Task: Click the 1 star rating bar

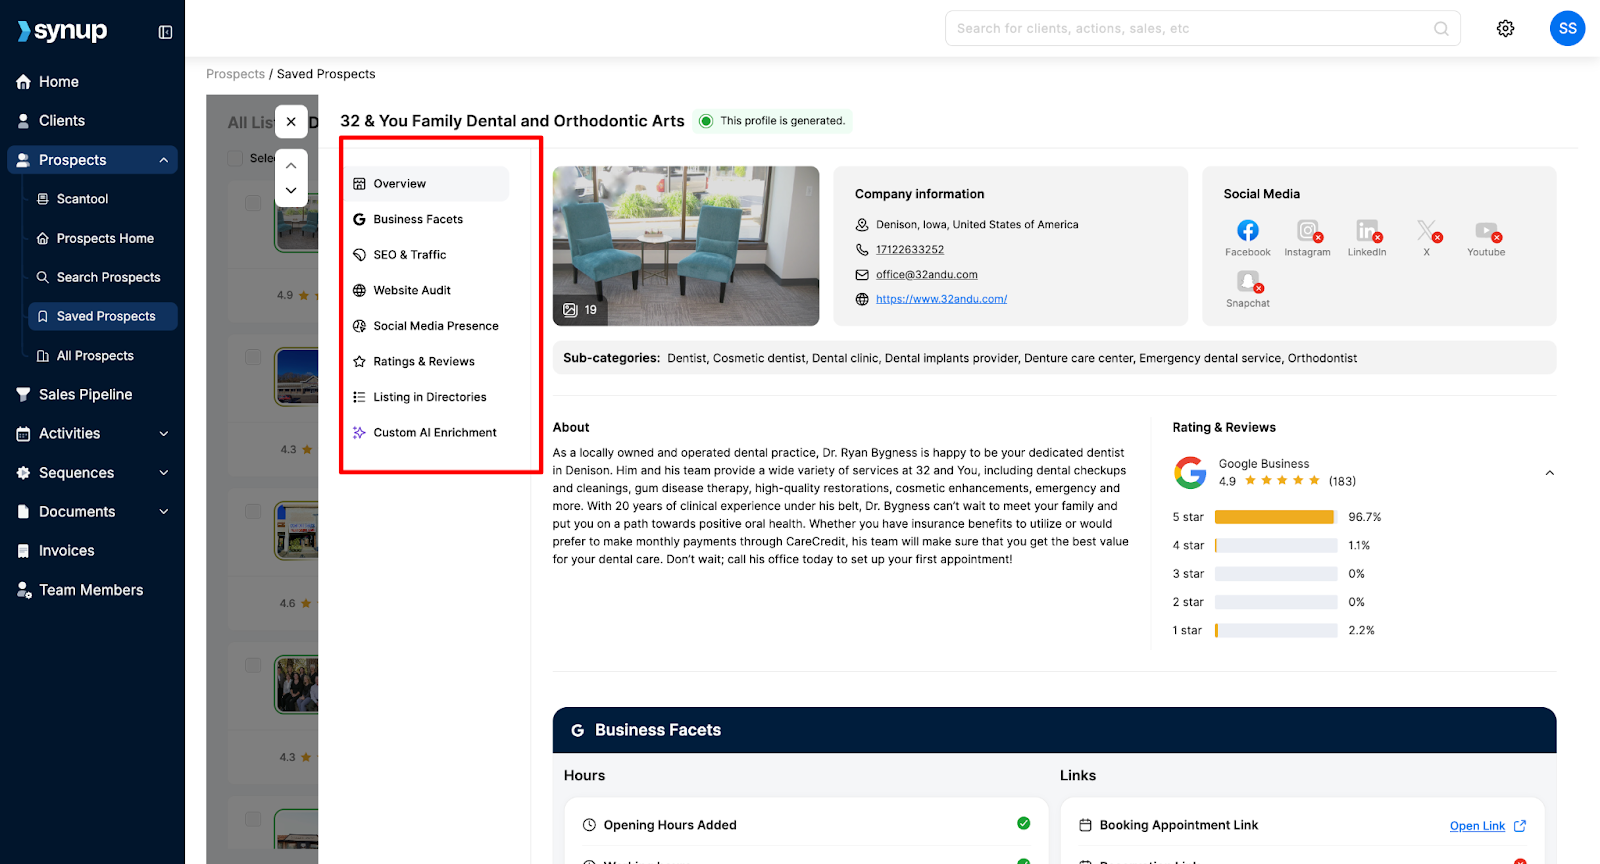Action: [1276, 631]
